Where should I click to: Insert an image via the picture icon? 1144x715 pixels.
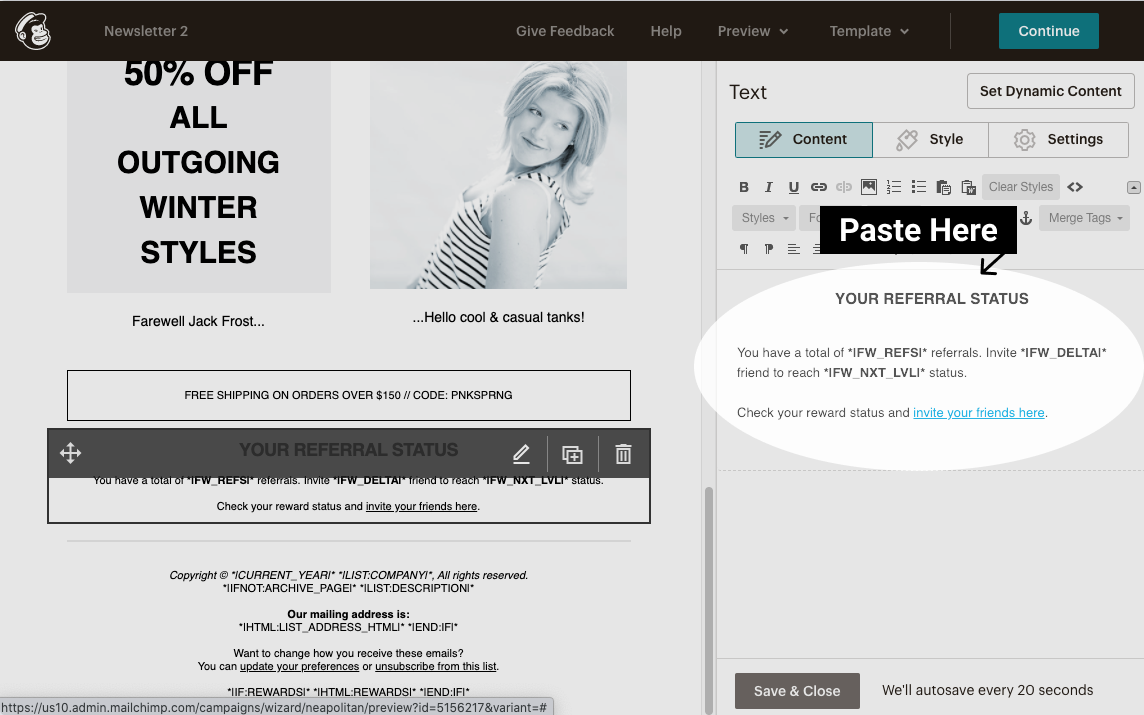pyautogui.click(x=868, y=187)
